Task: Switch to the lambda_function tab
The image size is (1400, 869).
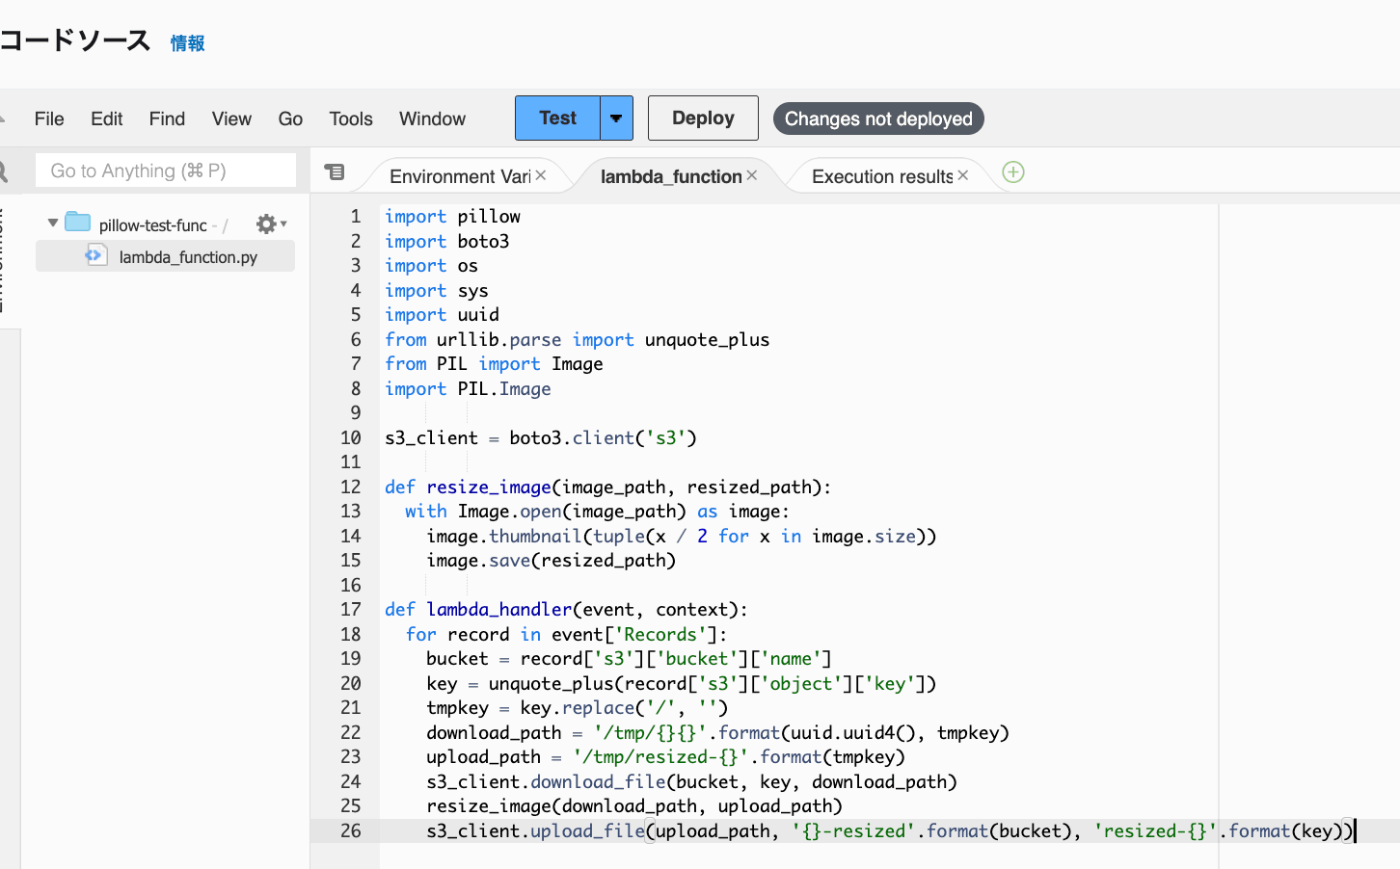Action: [x=671, y=177]
